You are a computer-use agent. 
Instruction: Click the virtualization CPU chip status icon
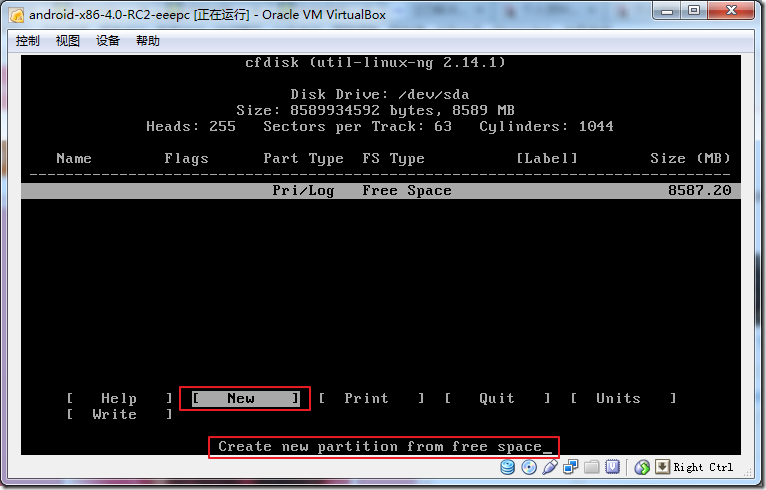point(612,467)
